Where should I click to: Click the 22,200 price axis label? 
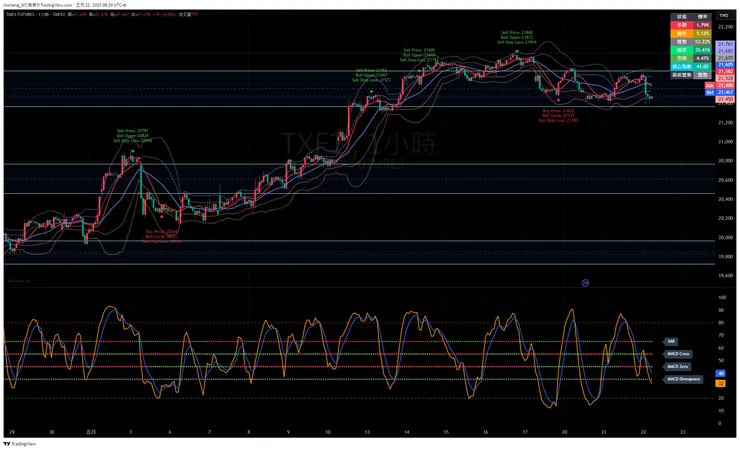coord(725,27)
